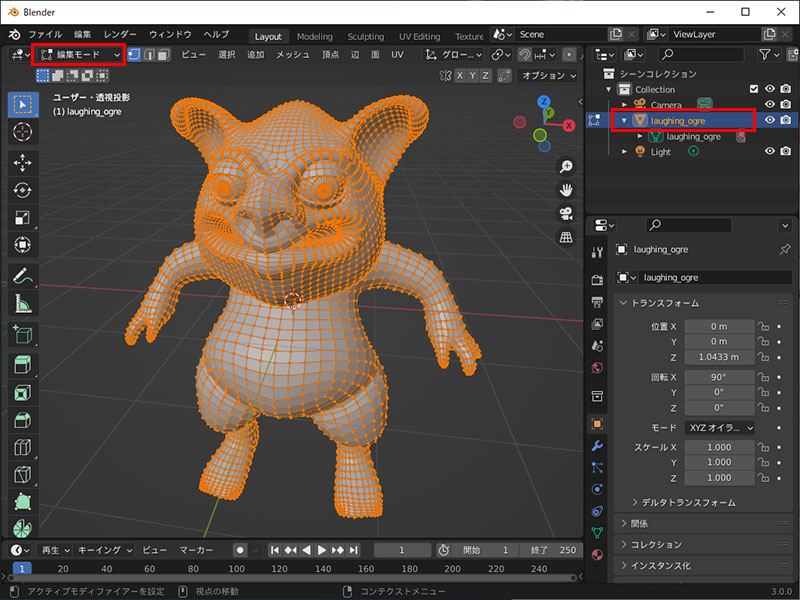This screenshot has height=600, width=800.
Task: Switch to the Modeling workspace tab
Action: (x=315, y=37)
